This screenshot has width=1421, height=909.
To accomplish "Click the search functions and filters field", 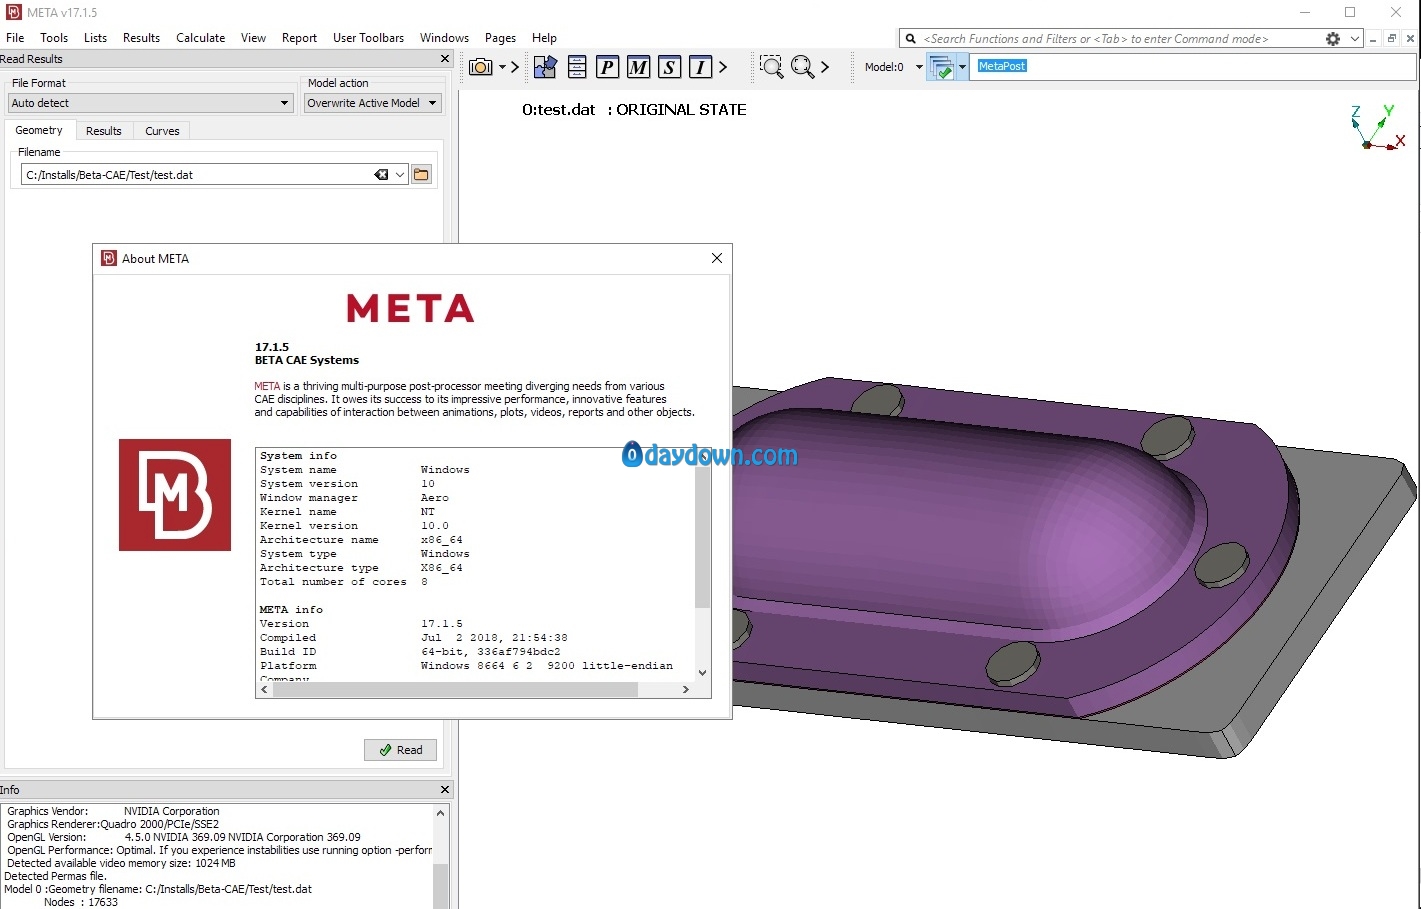I will pyautogui.click(x=1119, y=38).
